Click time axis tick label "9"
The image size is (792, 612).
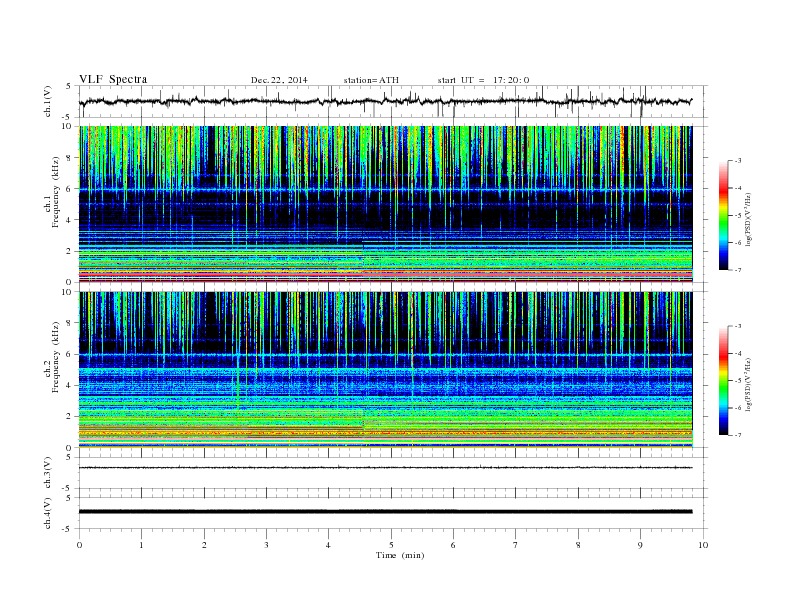640,545
